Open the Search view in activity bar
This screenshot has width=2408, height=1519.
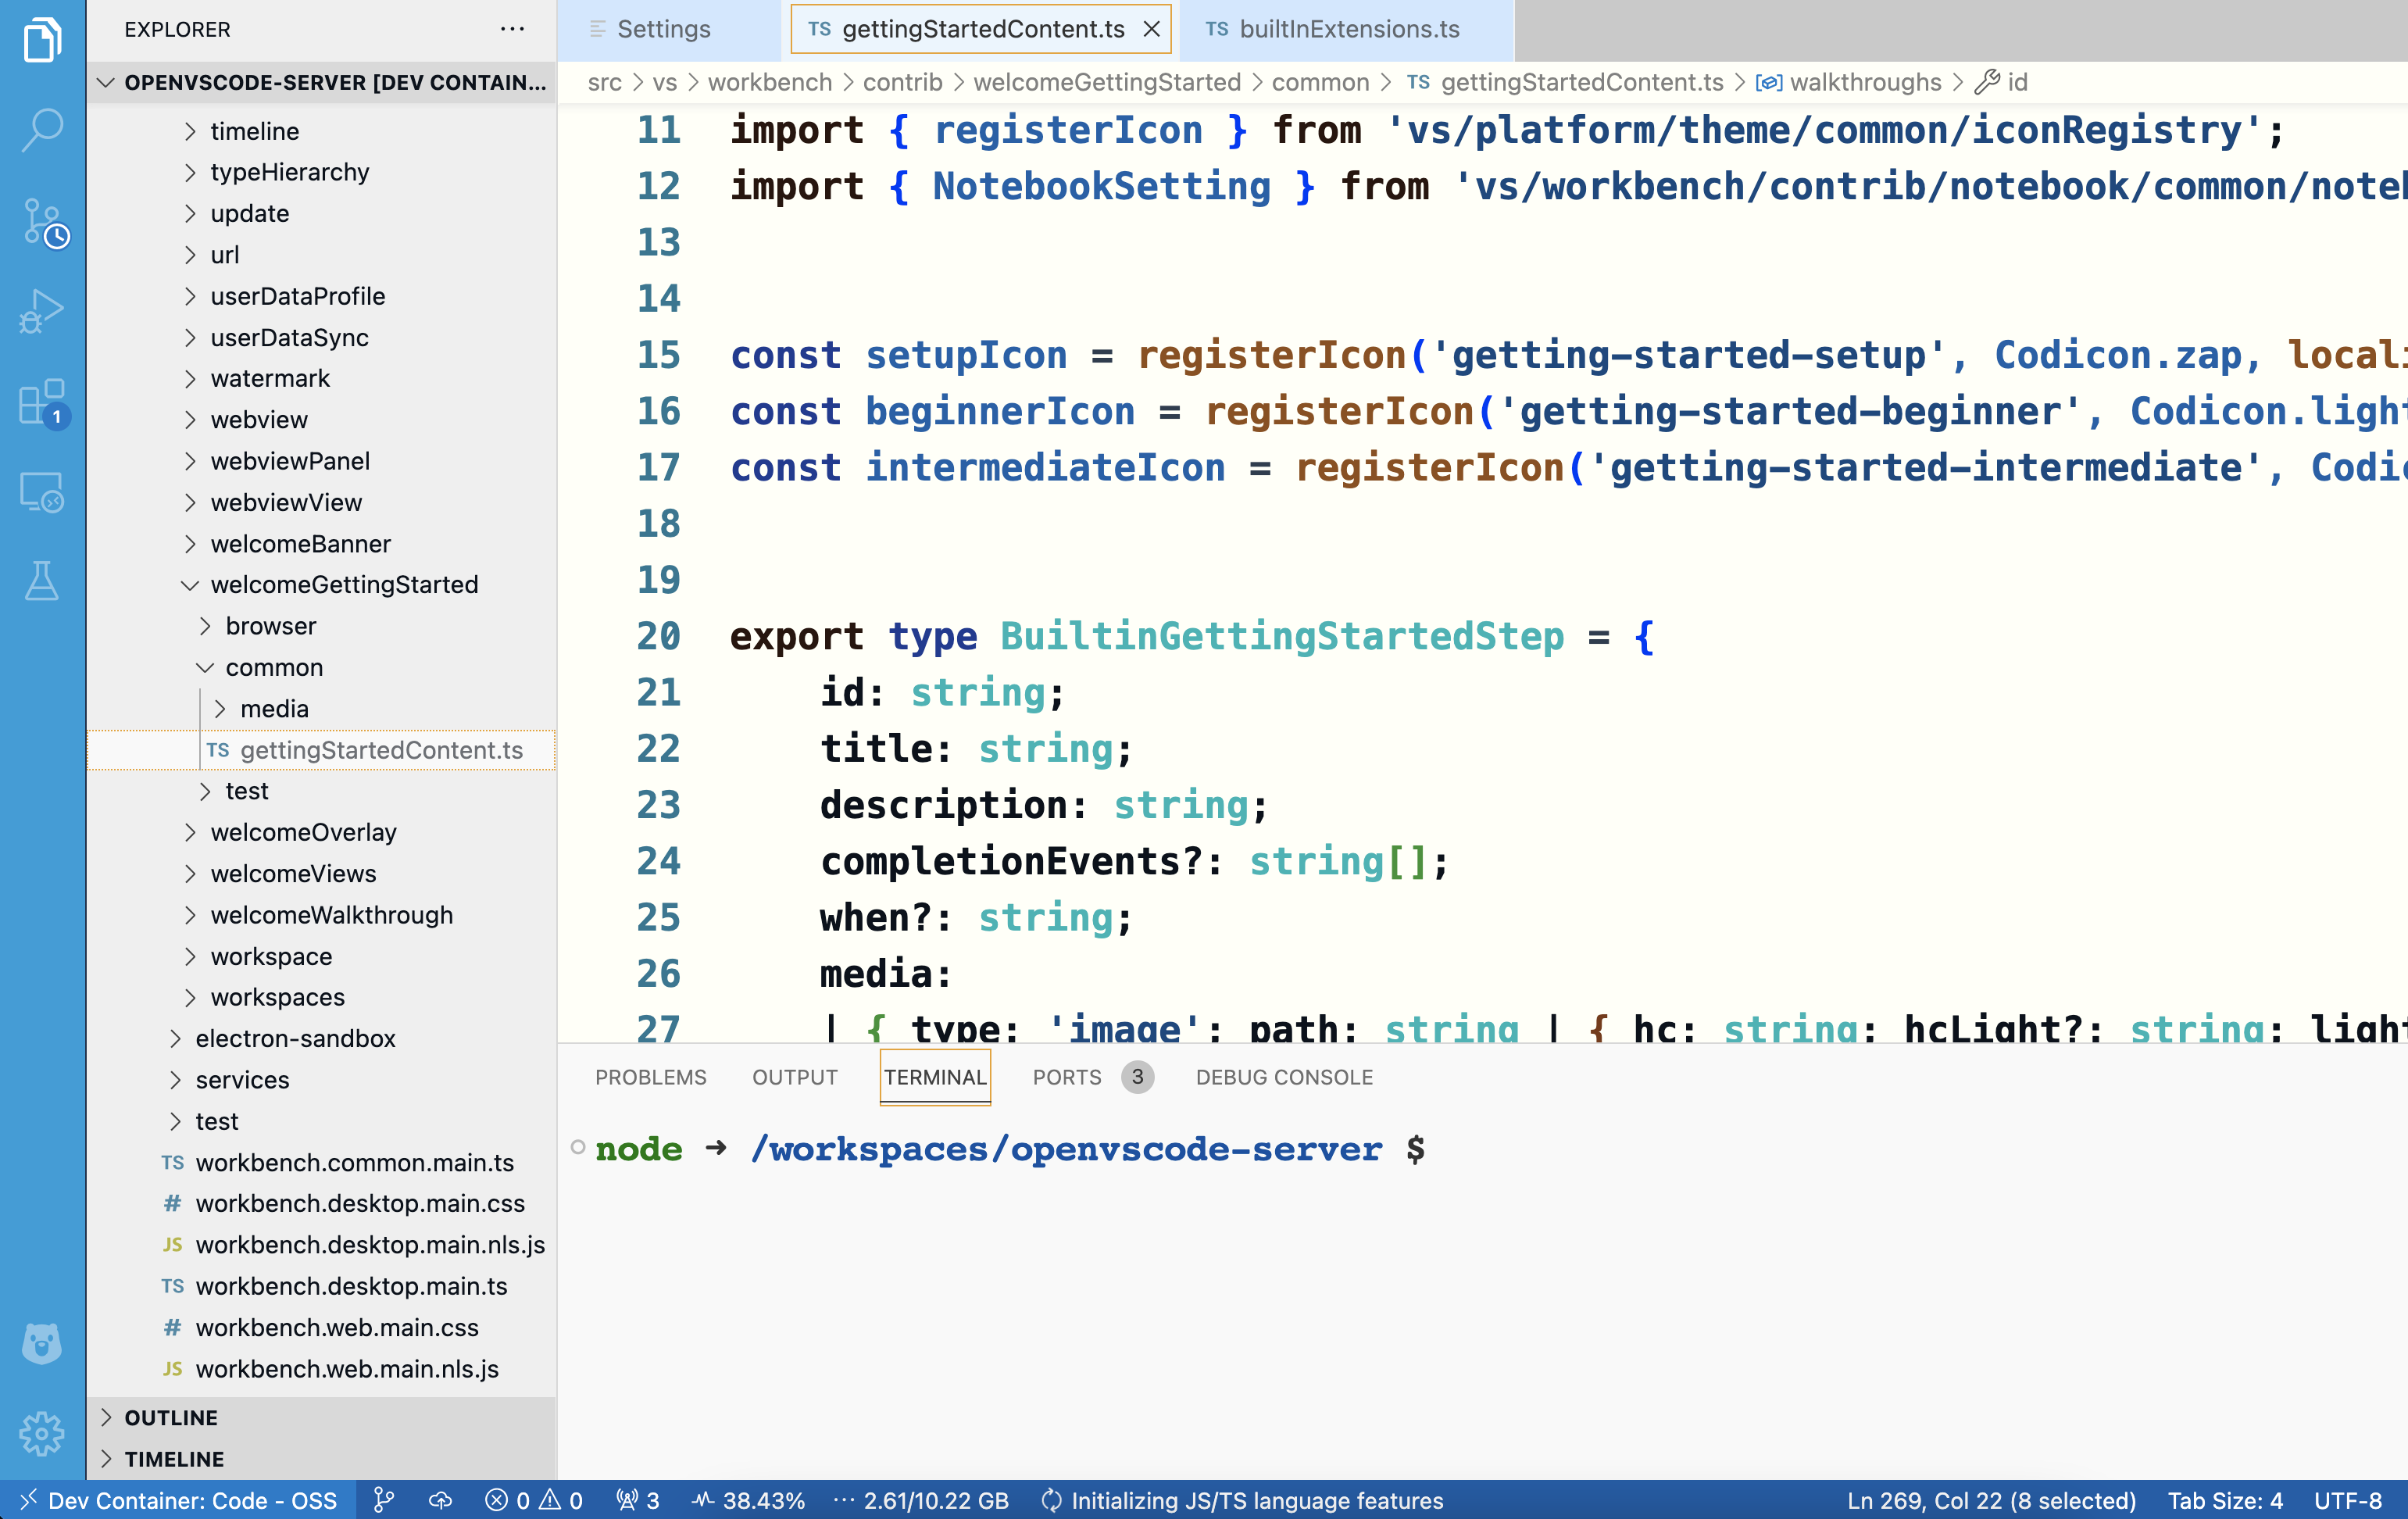coord(42,130)
